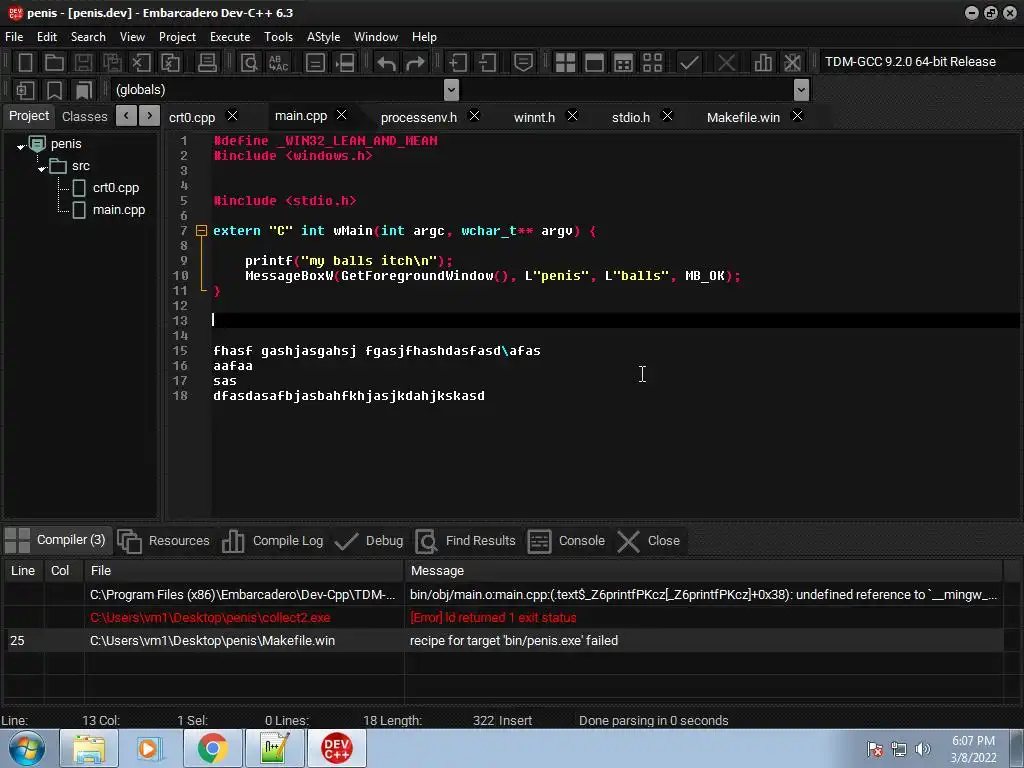Close the bottom compiler panel
The image size is (1024, 768).
point(649,541)
